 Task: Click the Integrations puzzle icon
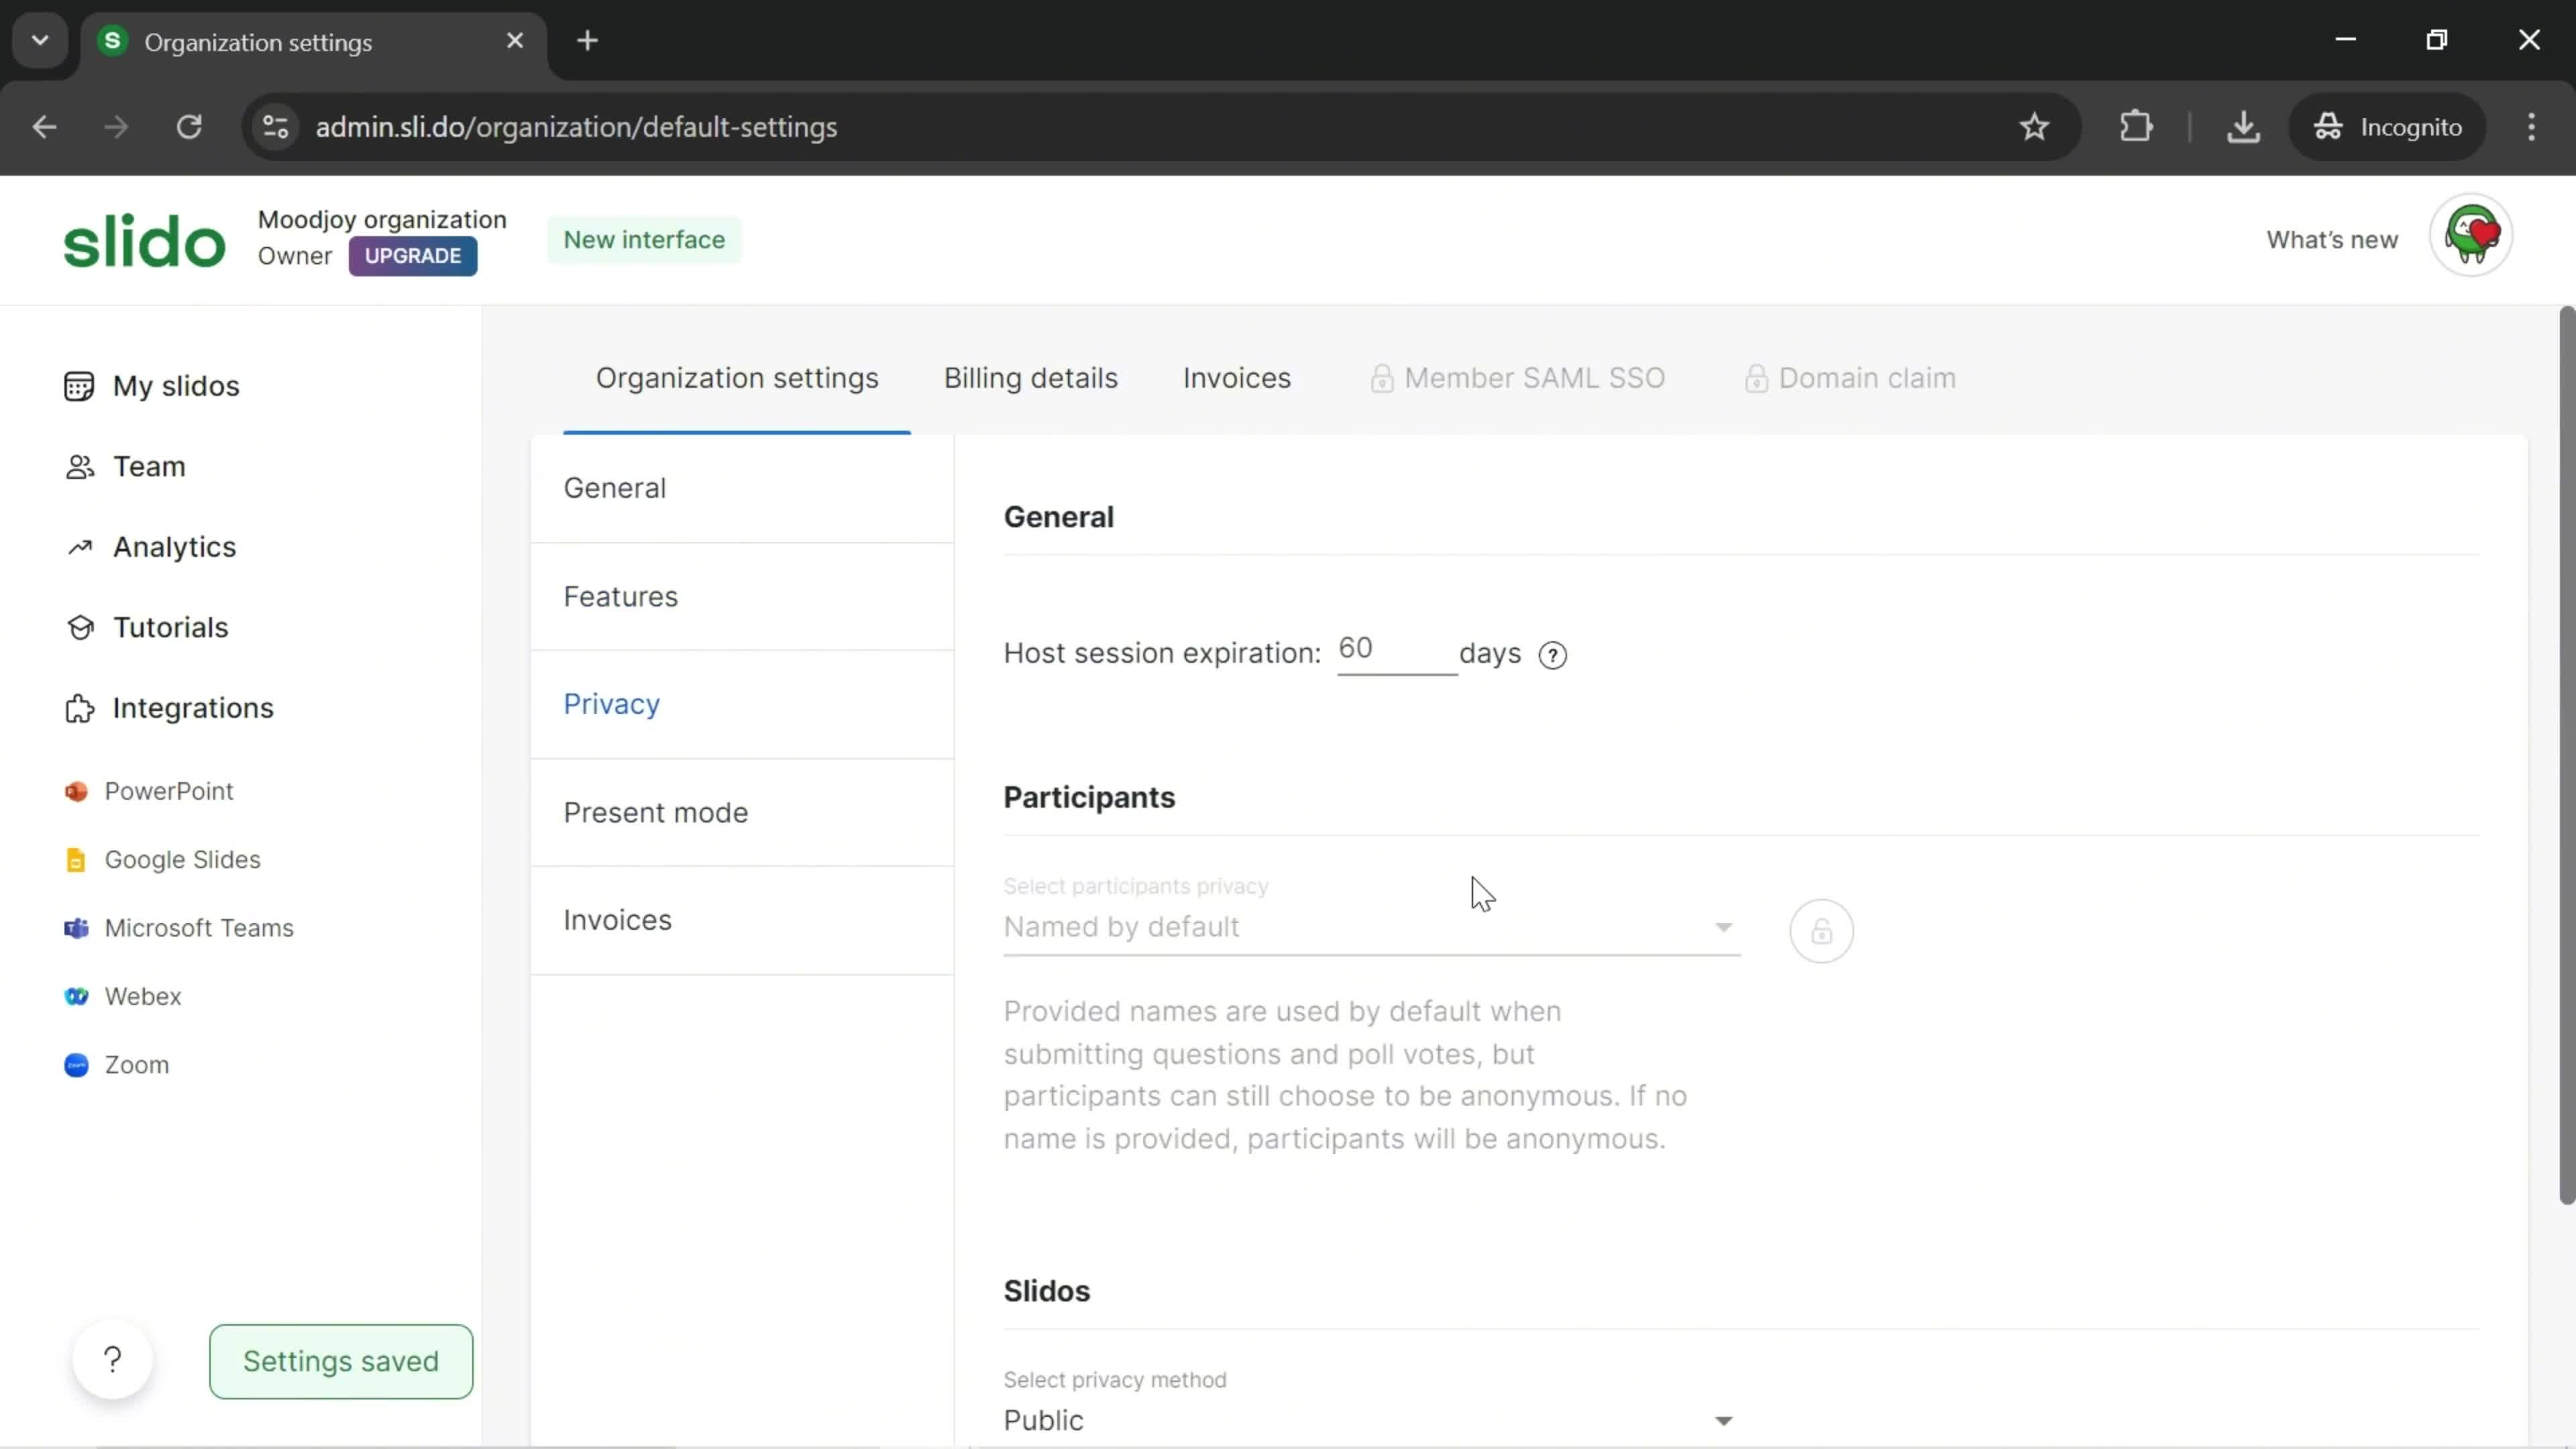(80, 708)
